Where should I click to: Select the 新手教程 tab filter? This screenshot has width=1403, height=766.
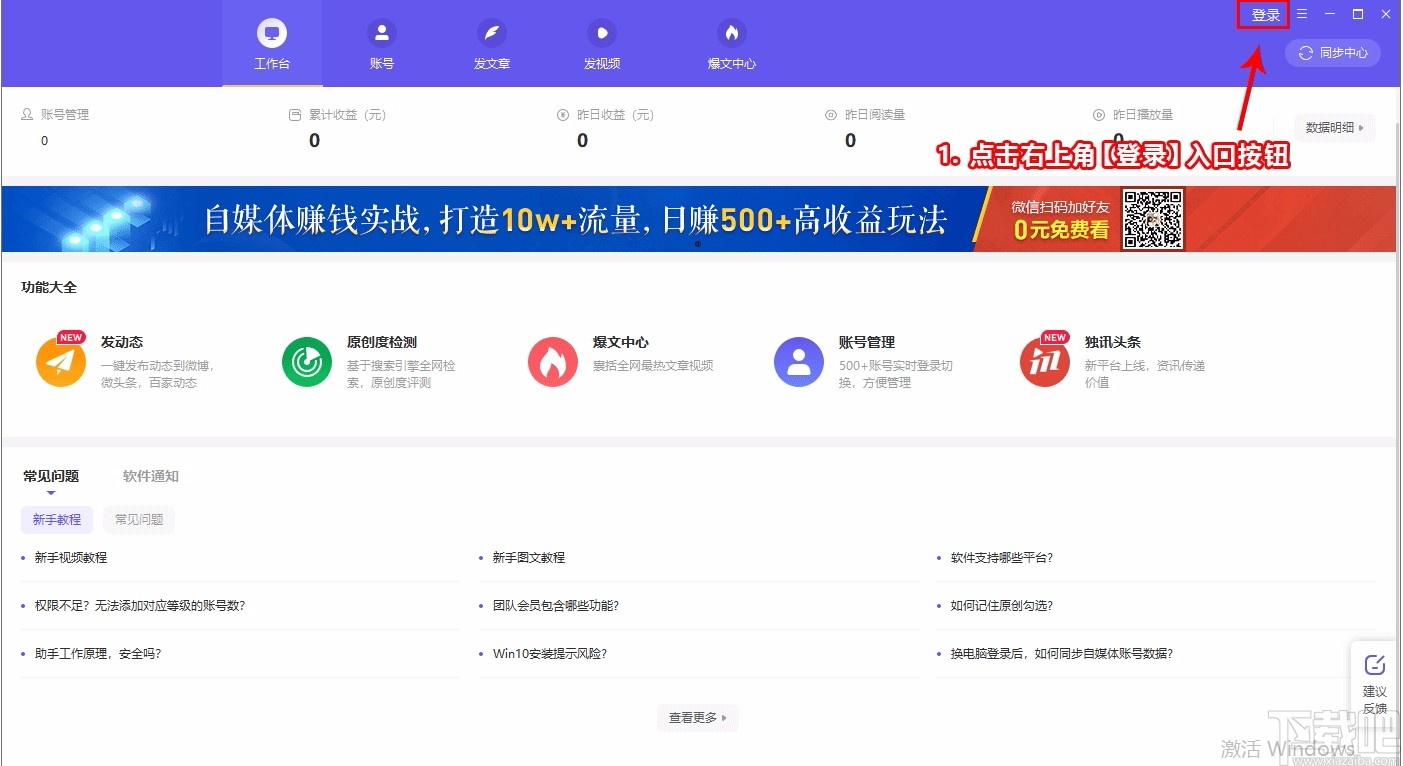coord(56,519)
